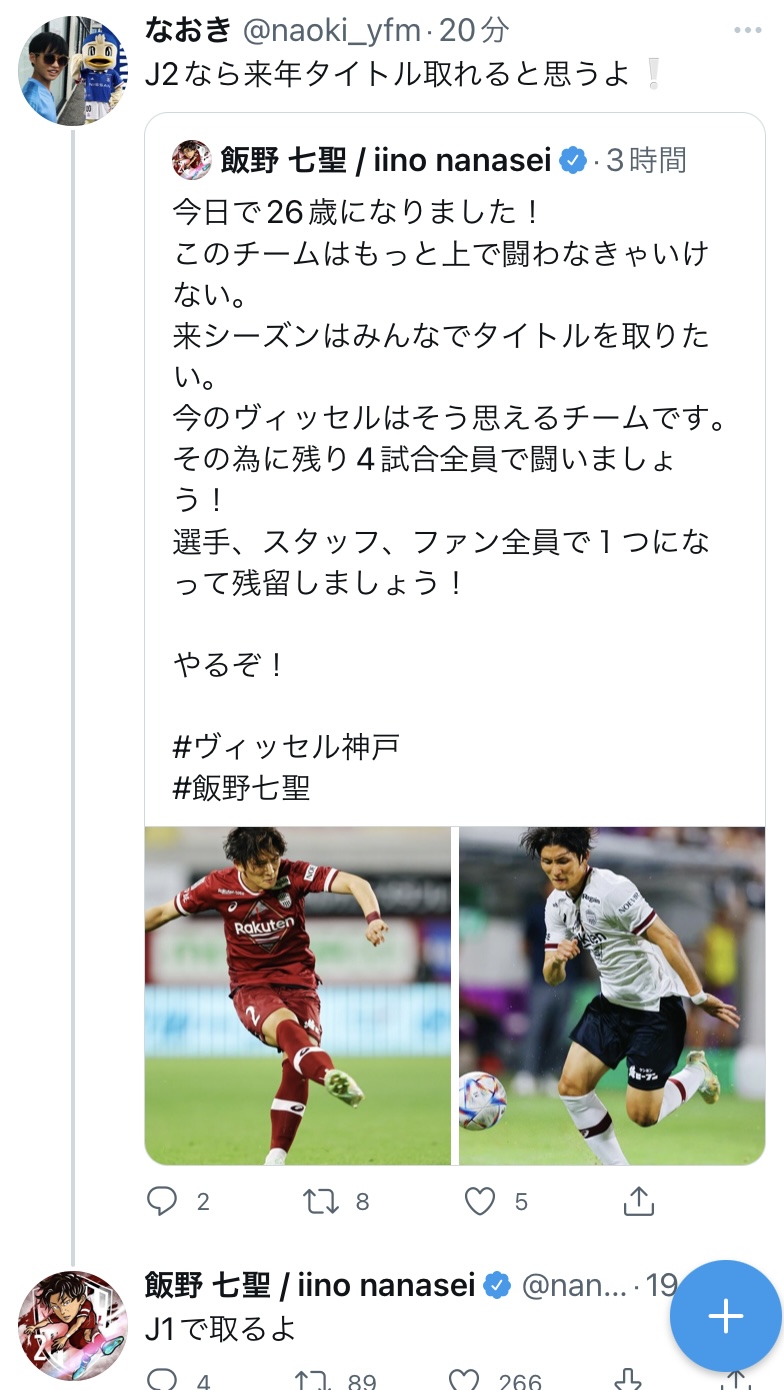This screenshot has width=784, height=1390.
Task: Share なおき's tweet via share icon
Action: coord(638,1200)
